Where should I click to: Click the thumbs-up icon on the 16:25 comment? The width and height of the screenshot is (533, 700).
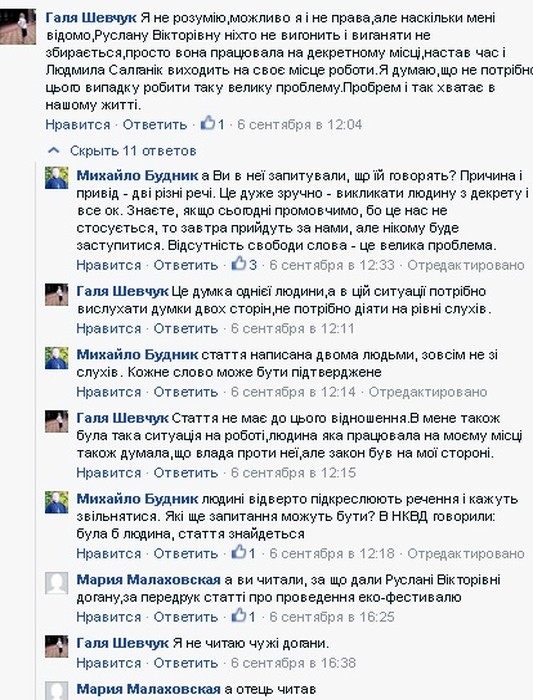239,616
